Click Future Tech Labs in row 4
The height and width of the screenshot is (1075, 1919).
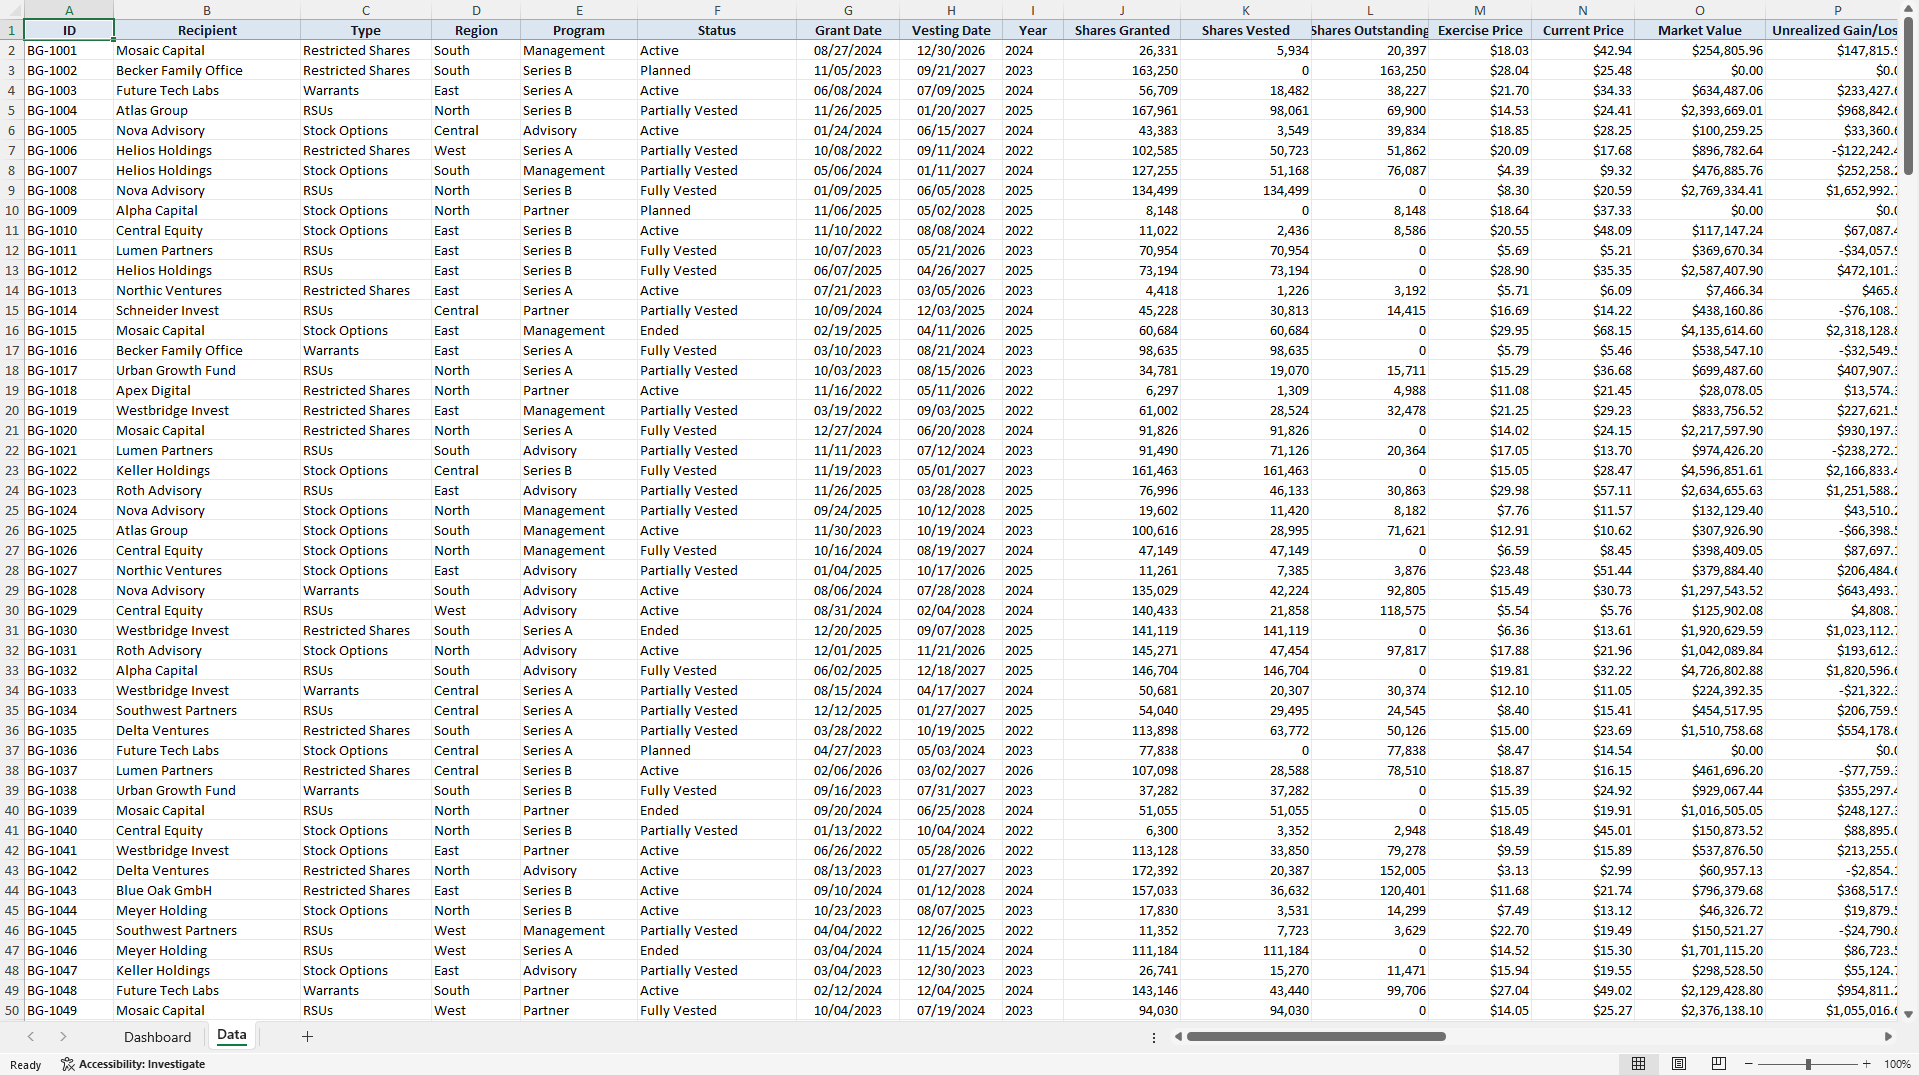(x=207, y=90)
